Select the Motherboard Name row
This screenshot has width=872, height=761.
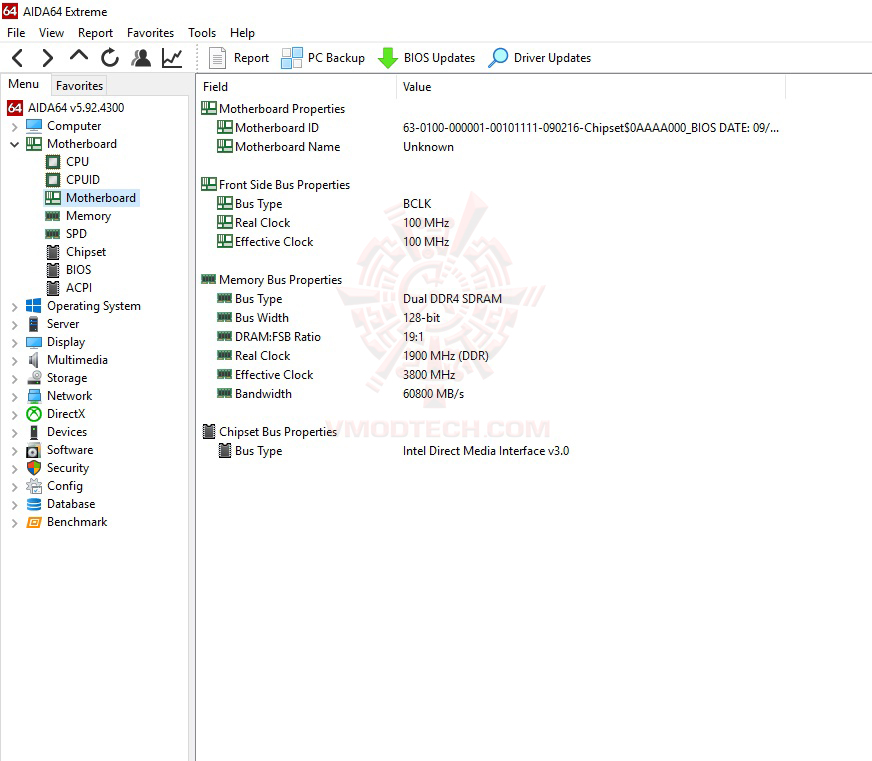pos(335,147)
